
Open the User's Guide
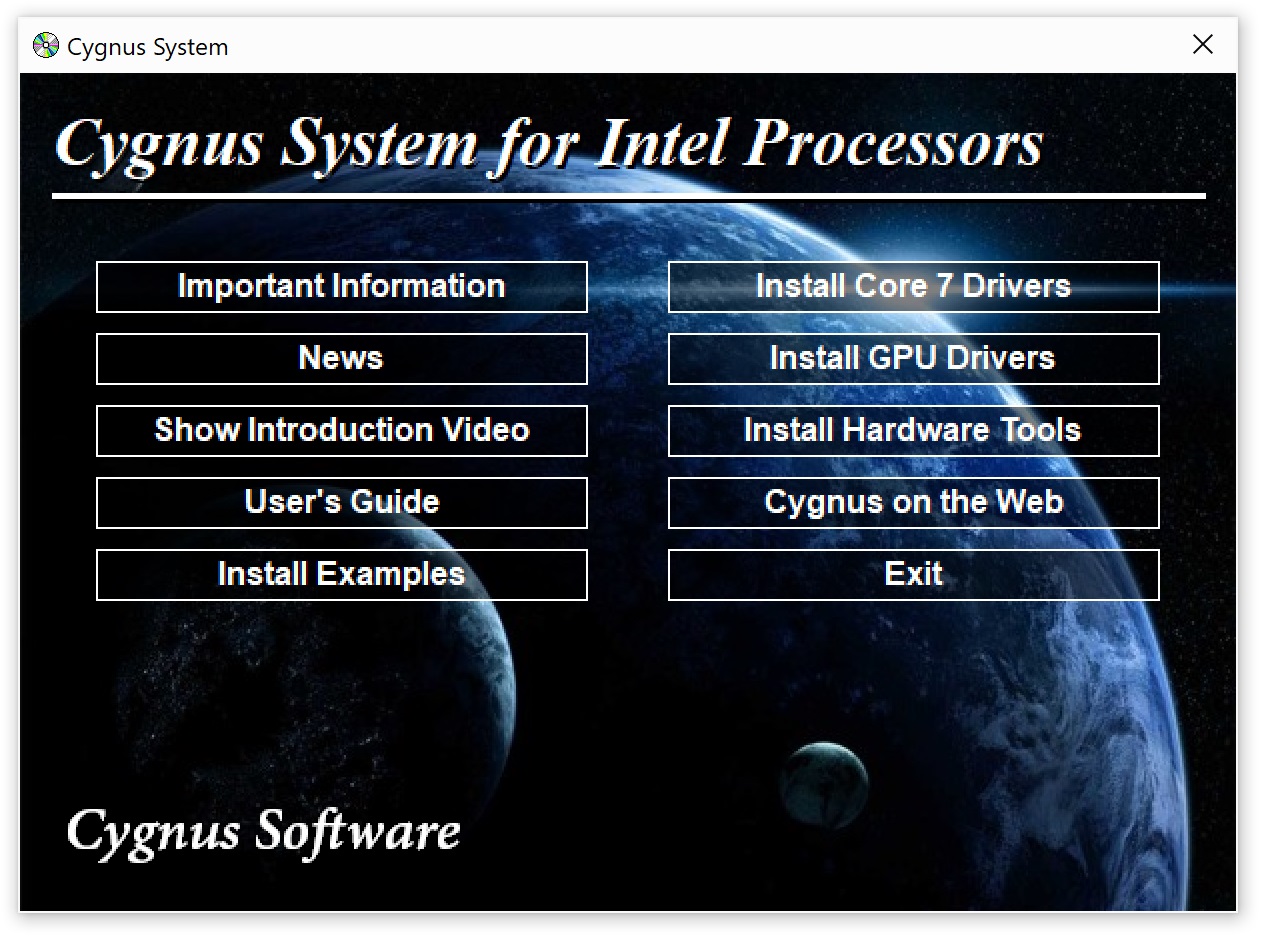coord(342,503)
